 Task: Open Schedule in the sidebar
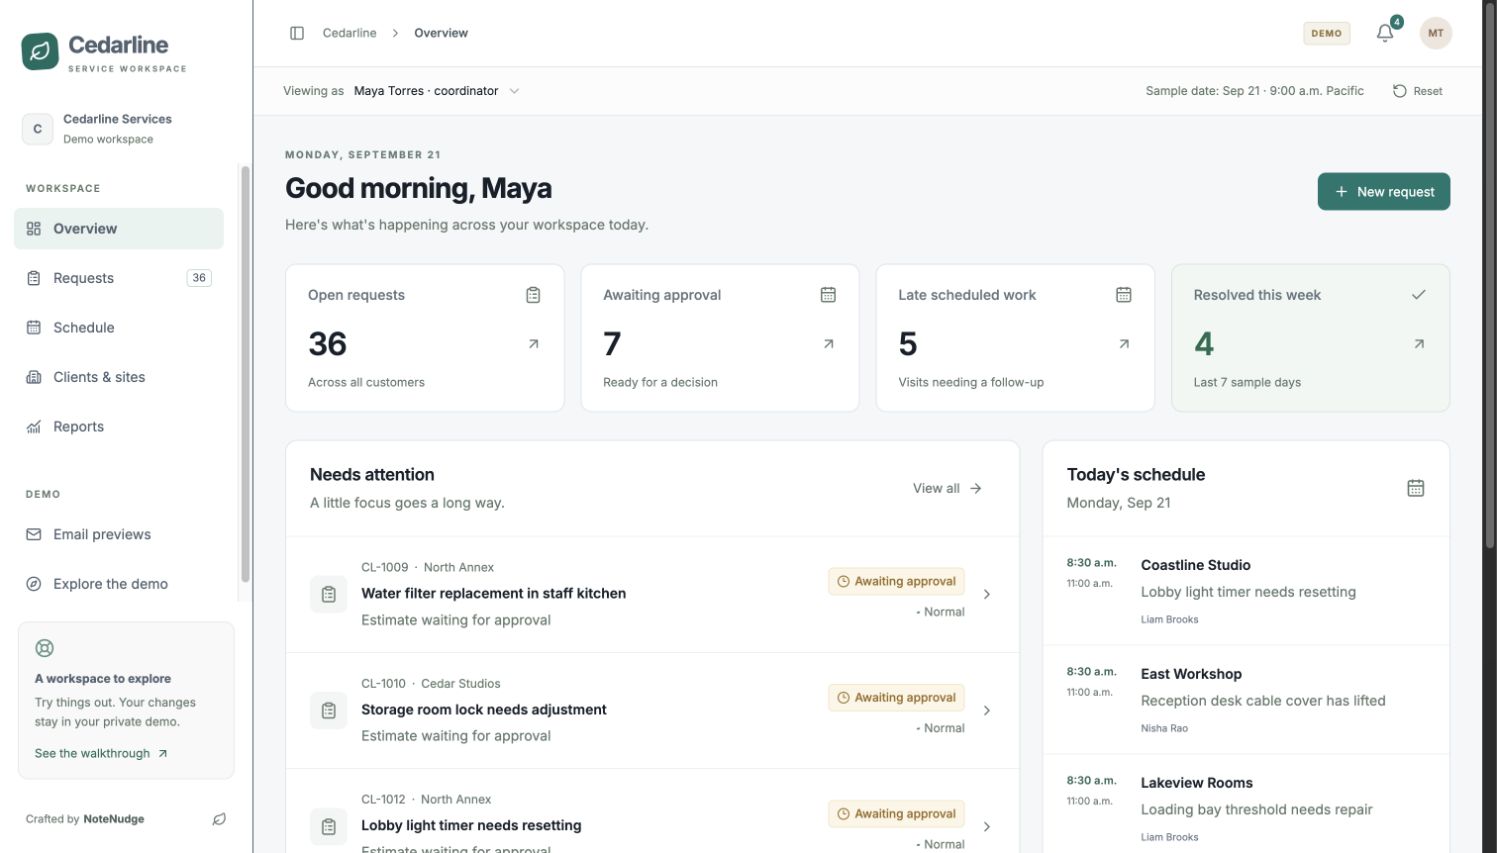(x=119, y=328)
